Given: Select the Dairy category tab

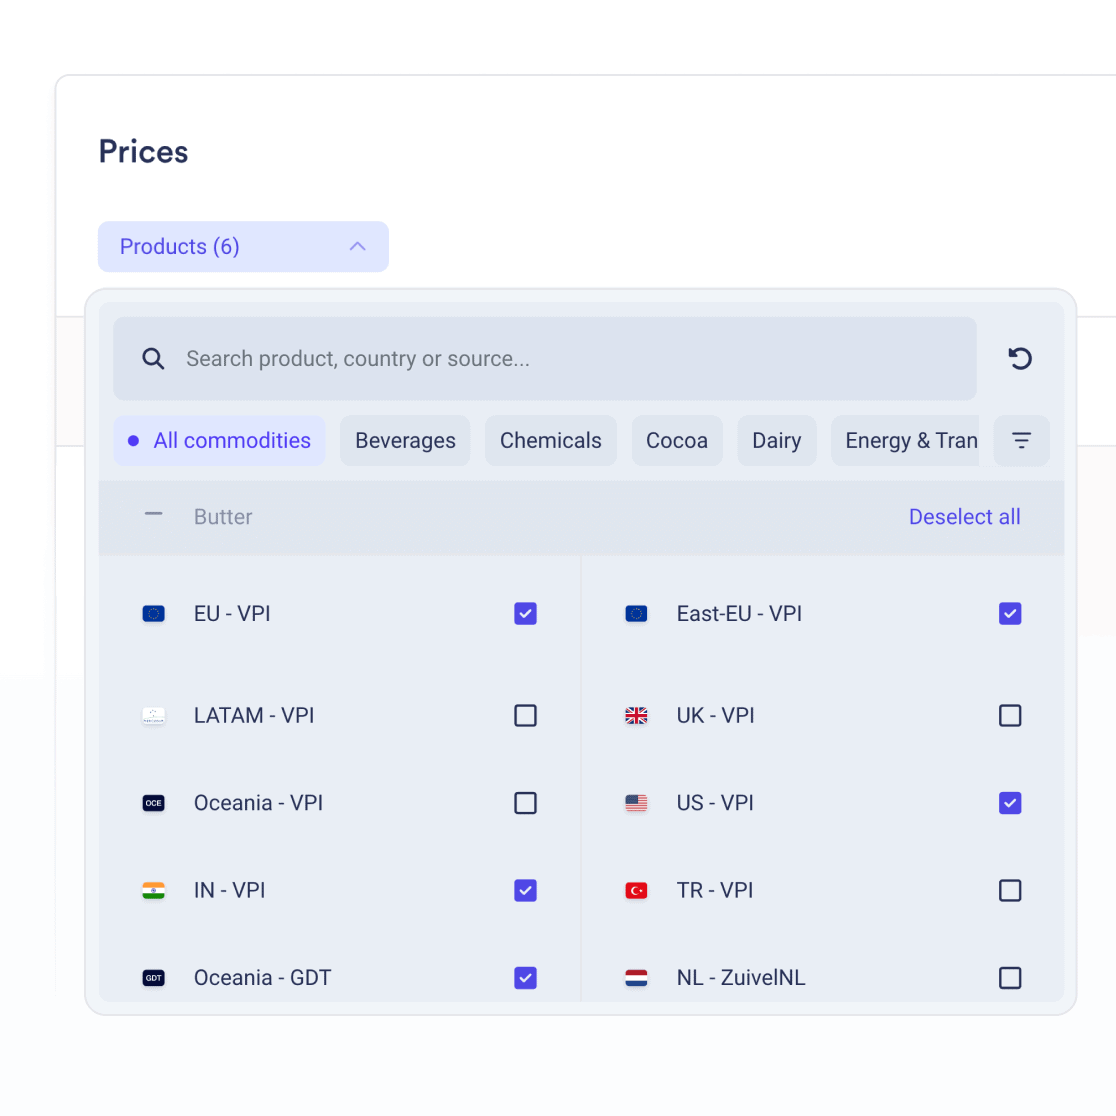Looking at the screenshot, I should [x=776, y=441].
